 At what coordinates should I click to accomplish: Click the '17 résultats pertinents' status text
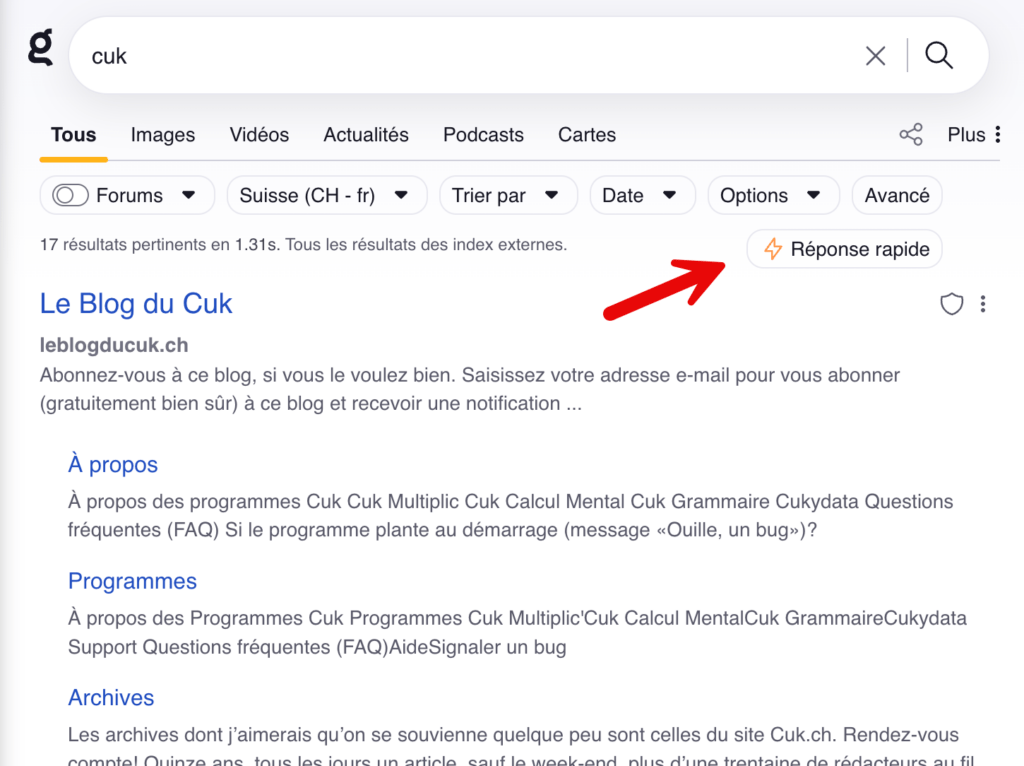[303, 245]
